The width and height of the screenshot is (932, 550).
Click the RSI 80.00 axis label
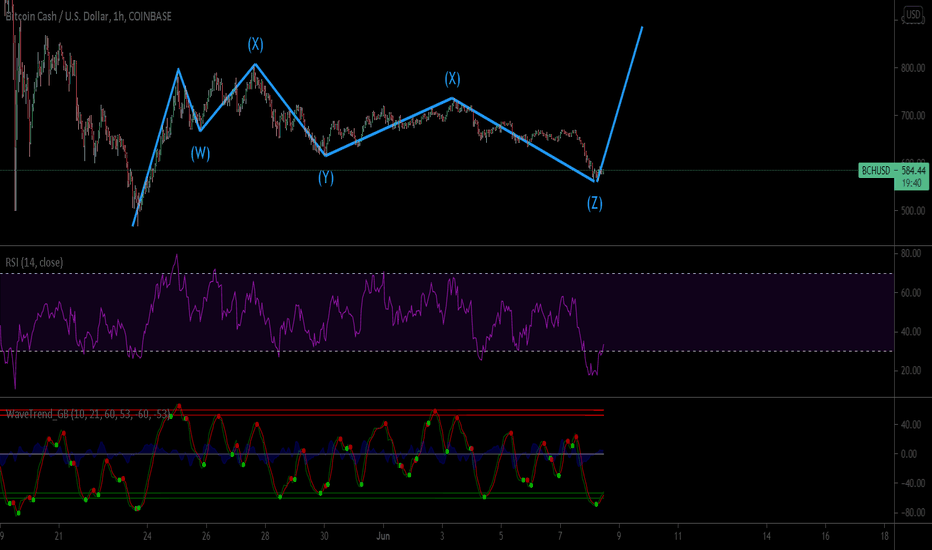pyautogui.click(x=911, y=253)
